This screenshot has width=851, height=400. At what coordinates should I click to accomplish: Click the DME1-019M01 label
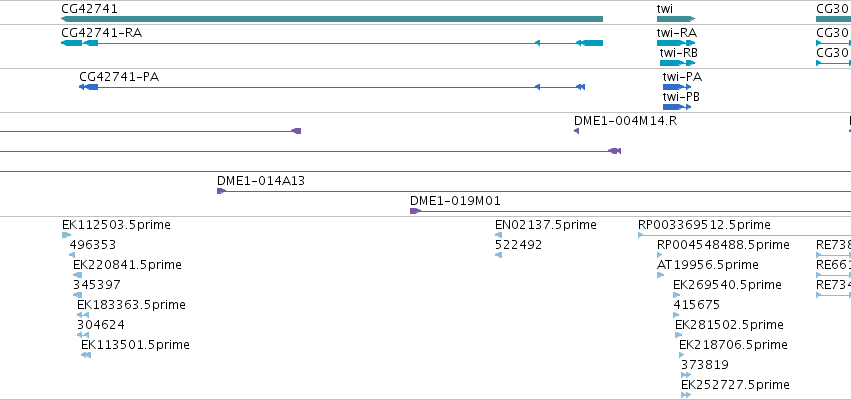tap(455, 201)
